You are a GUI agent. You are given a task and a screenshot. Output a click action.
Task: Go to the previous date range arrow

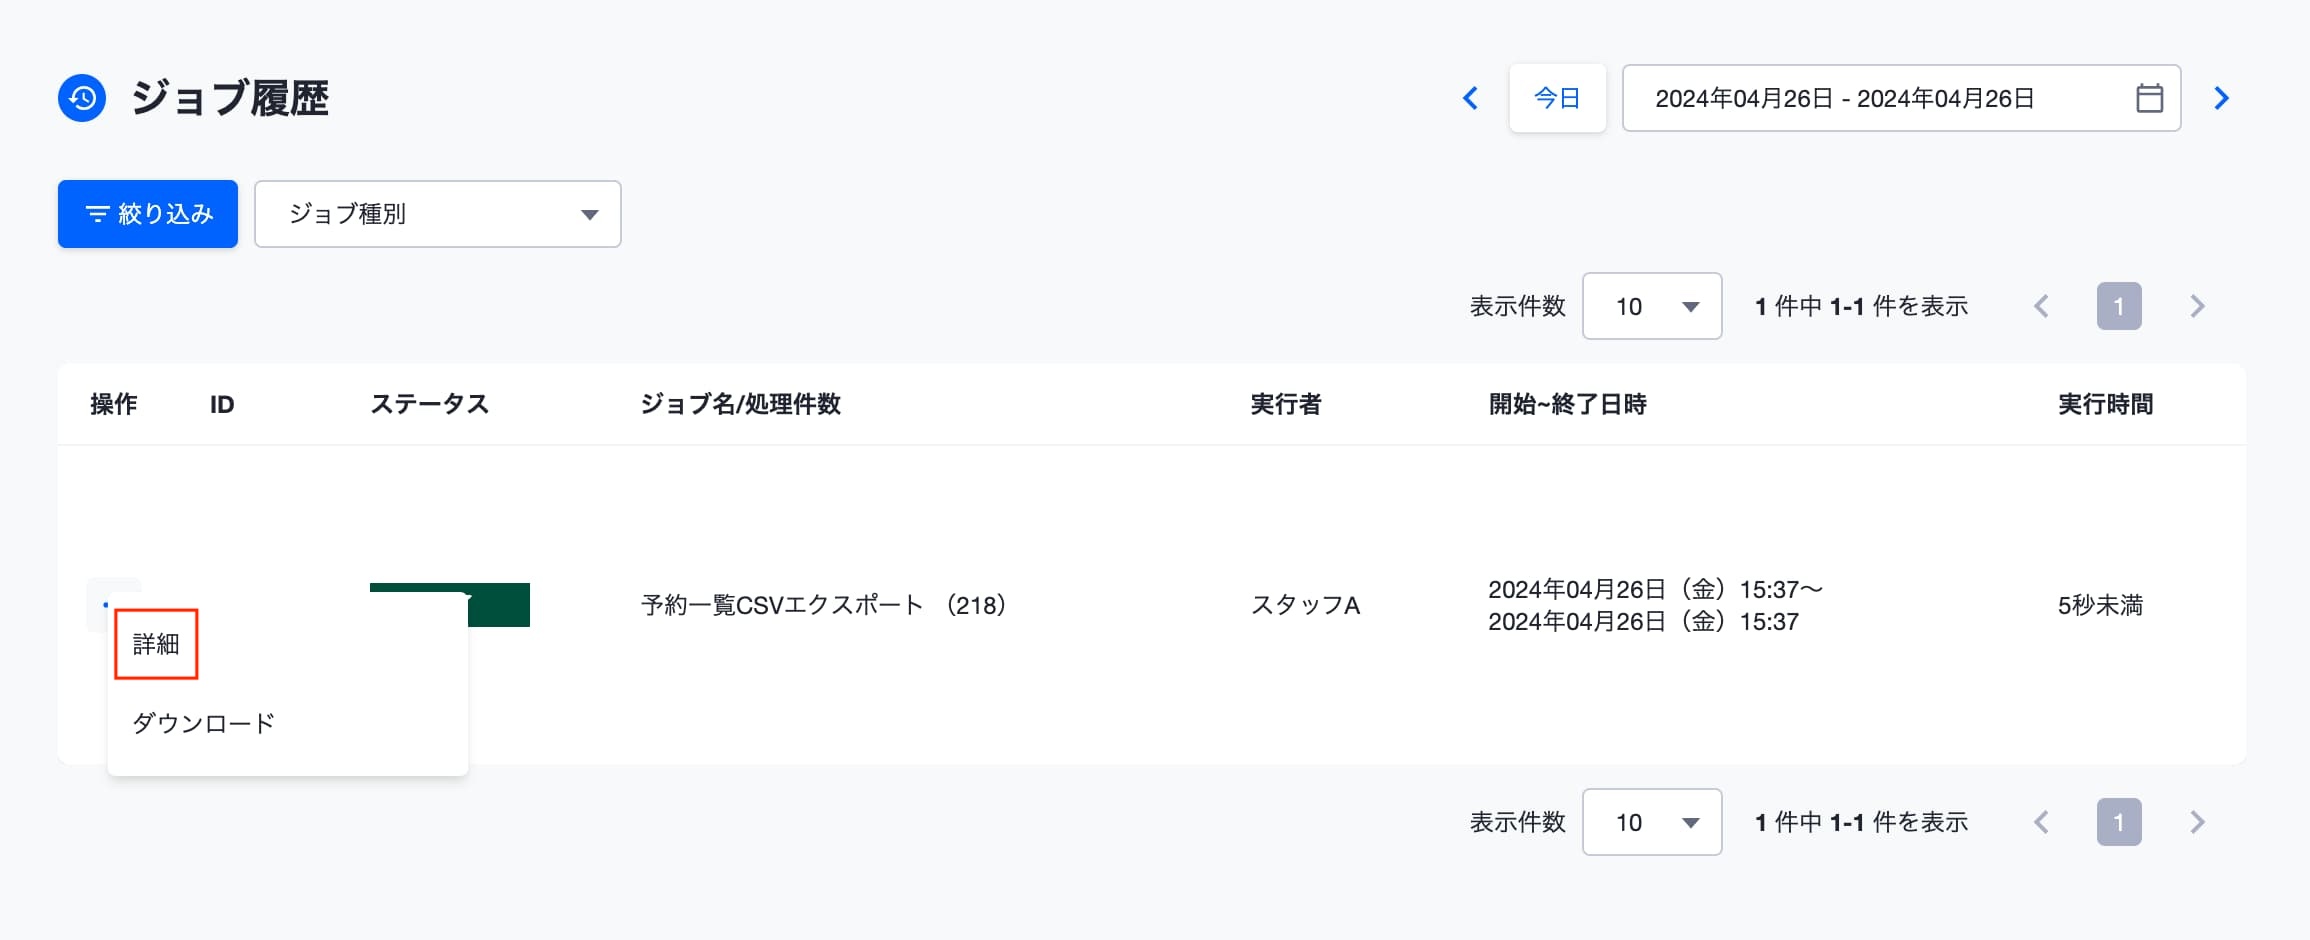(1470, 98)
